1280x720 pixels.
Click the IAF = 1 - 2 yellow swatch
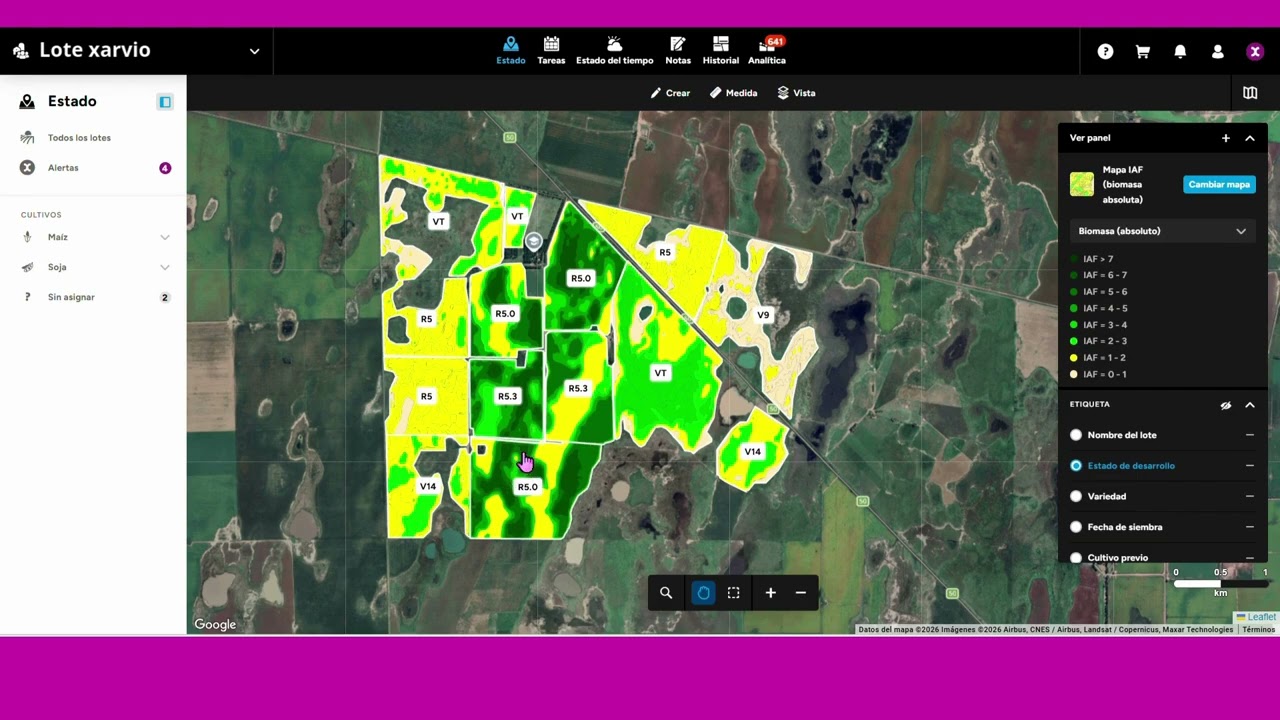coord(1074,358)
